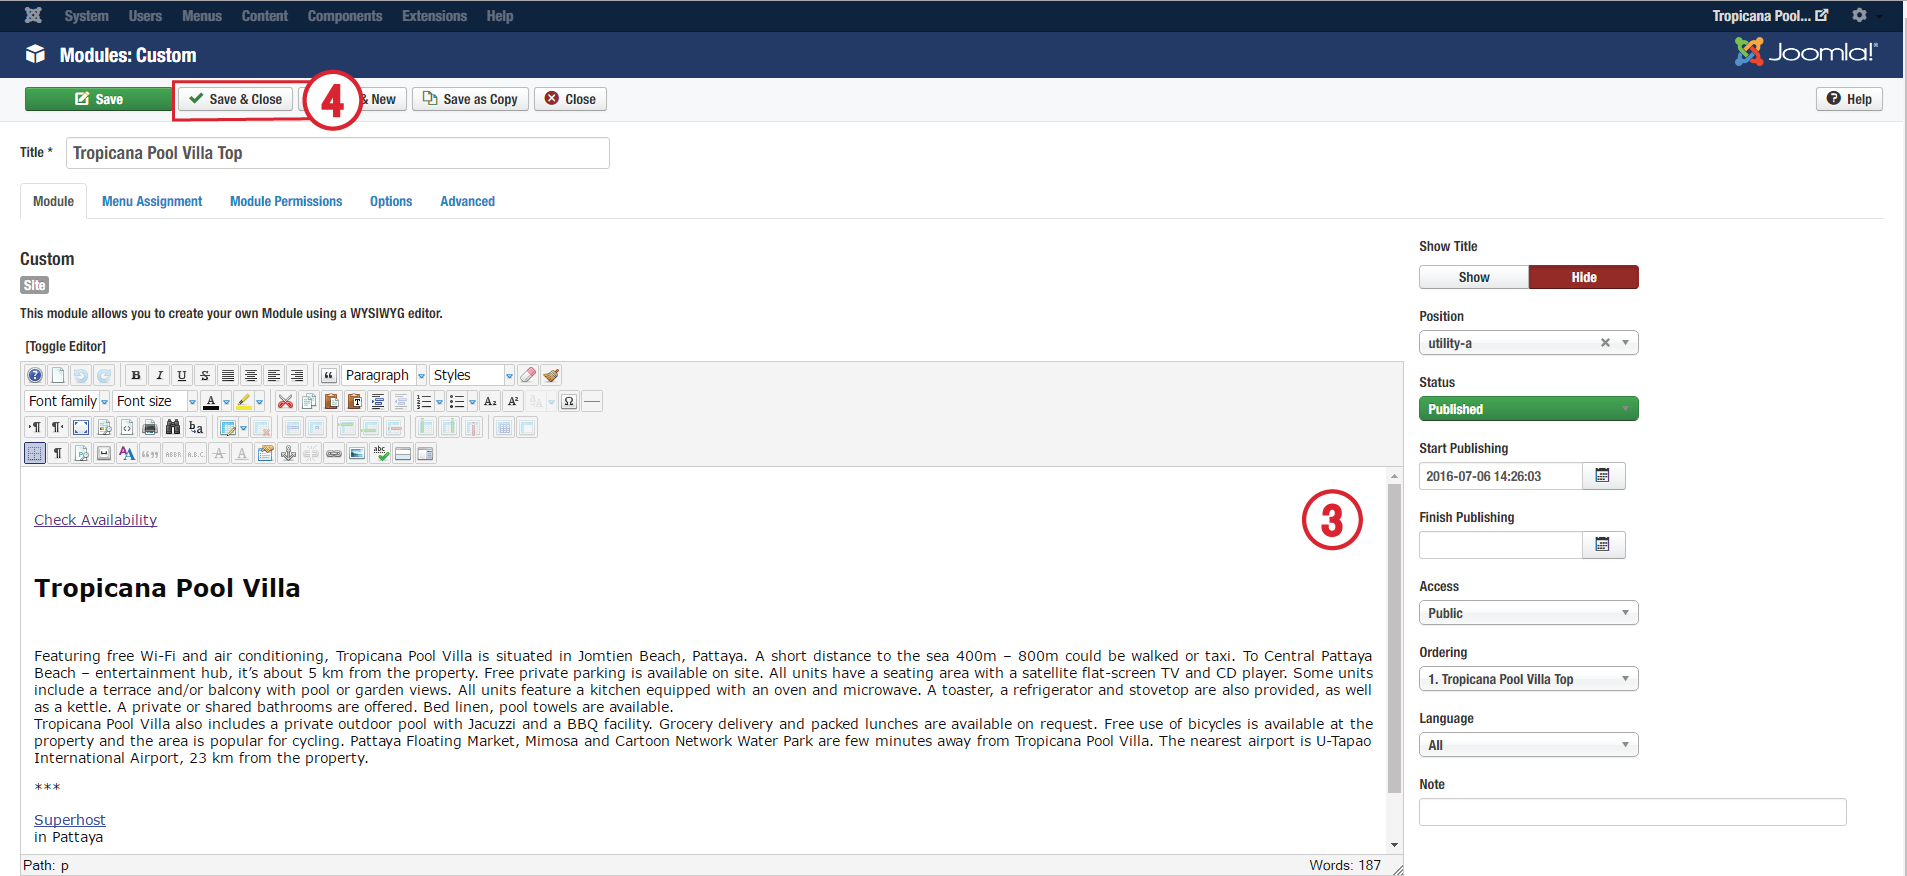
Task: Apply the yellow highlight color swatch
Action: tap(243, 401)
